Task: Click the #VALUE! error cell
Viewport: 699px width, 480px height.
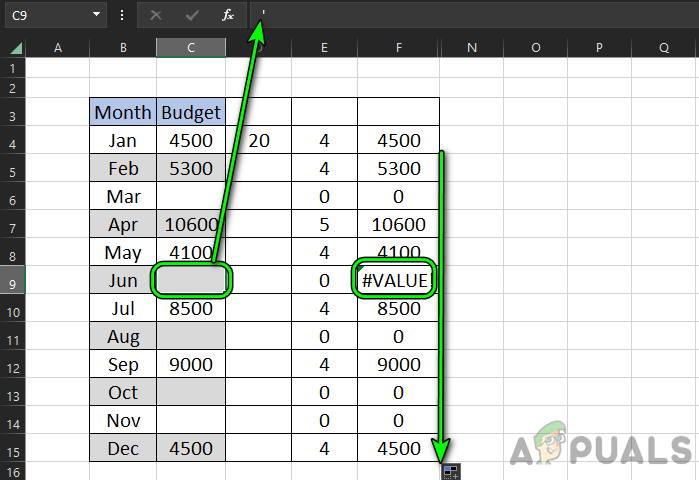Action: (398, 280)
